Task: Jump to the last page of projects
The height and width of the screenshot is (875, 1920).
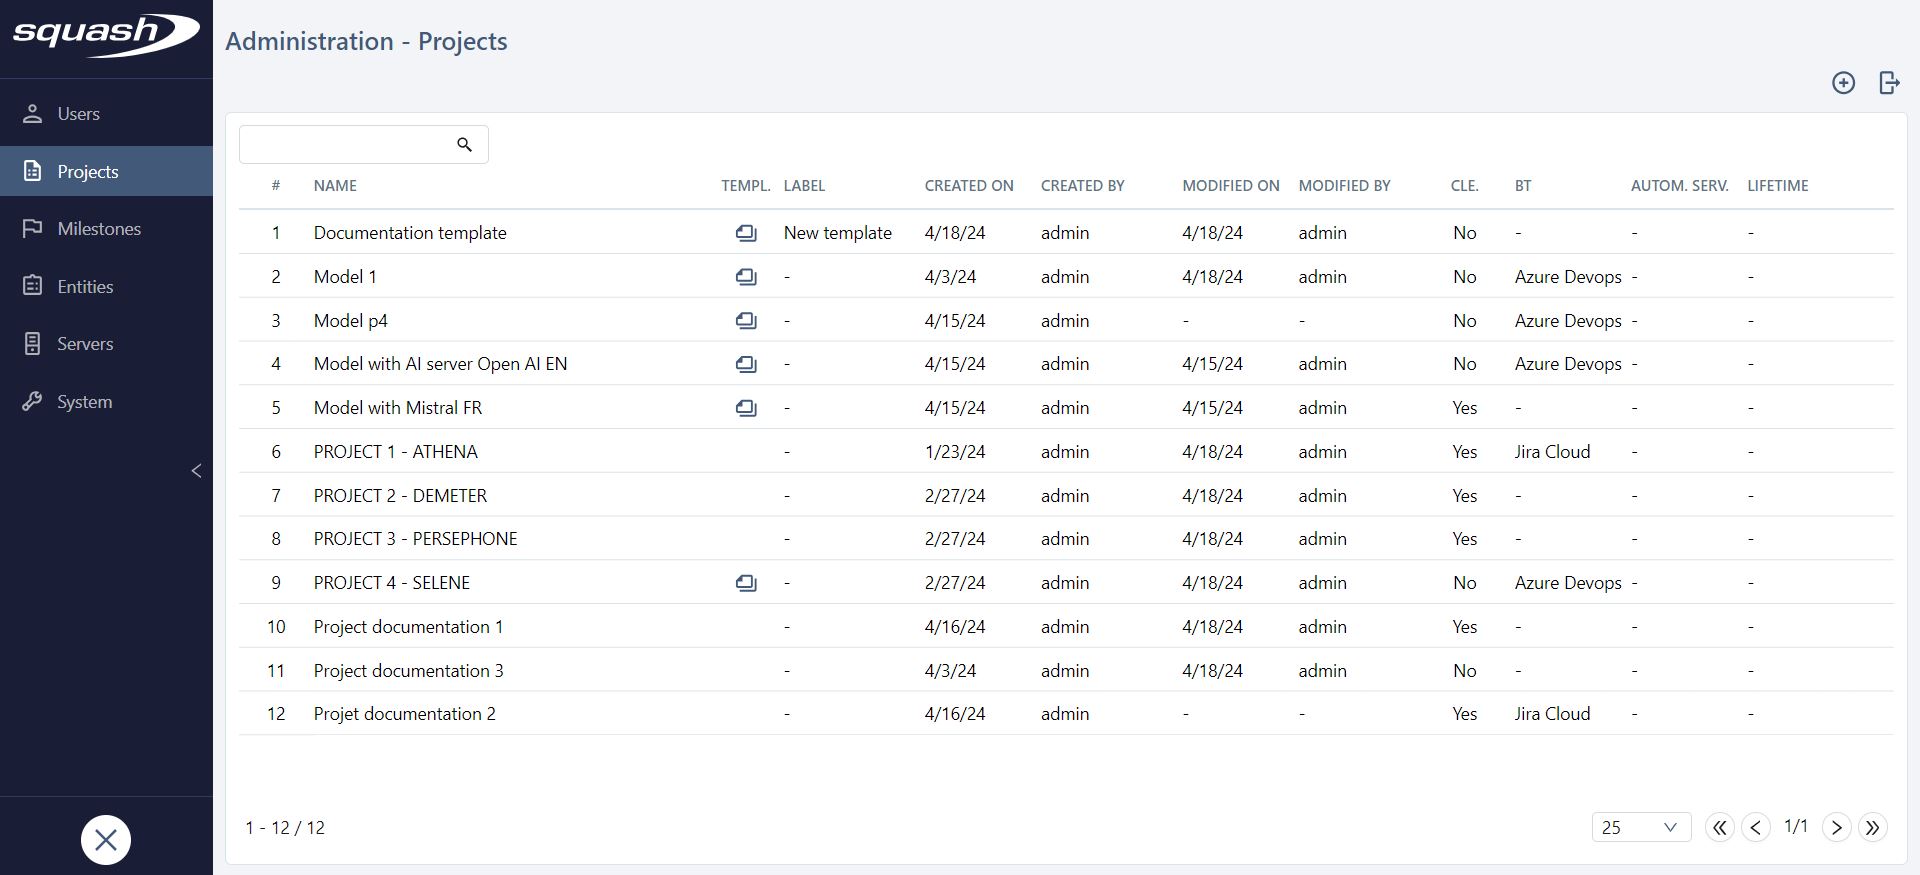Action: pos(1872,828)
